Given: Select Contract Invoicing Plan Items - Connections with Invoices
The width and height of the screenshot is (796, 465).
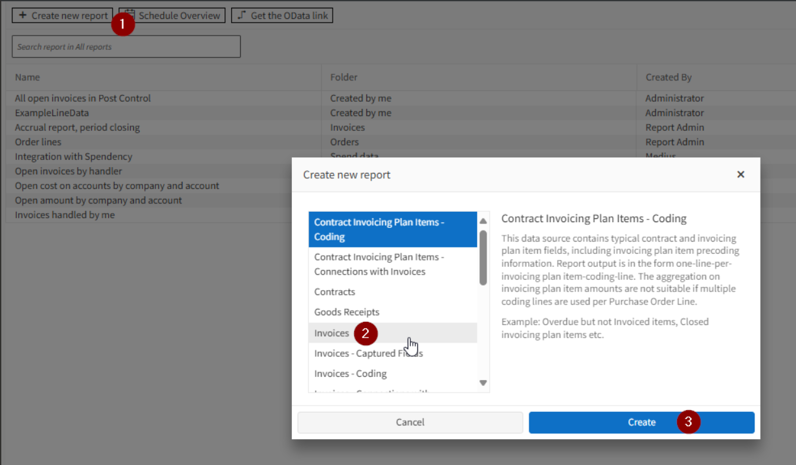Looking at the screenshot, I should [392, 264].
